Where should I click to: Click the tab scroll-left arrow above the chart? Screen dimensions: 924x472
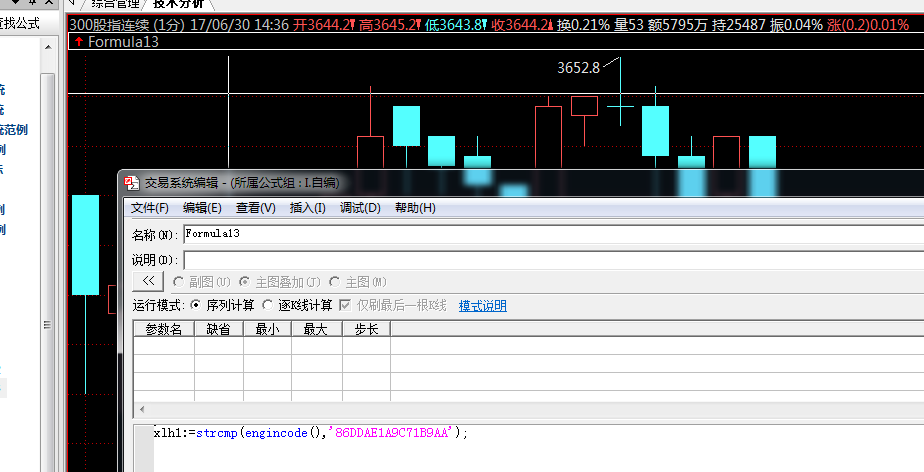pos(72,4)
